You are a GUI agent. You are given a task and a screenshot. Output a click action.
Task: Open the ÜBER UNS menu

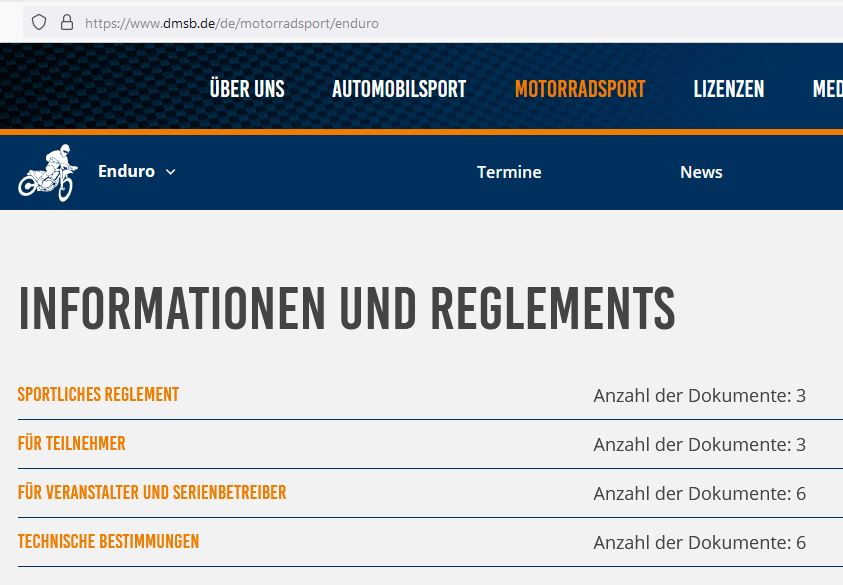pyautogui.click(x=247, y=89)
